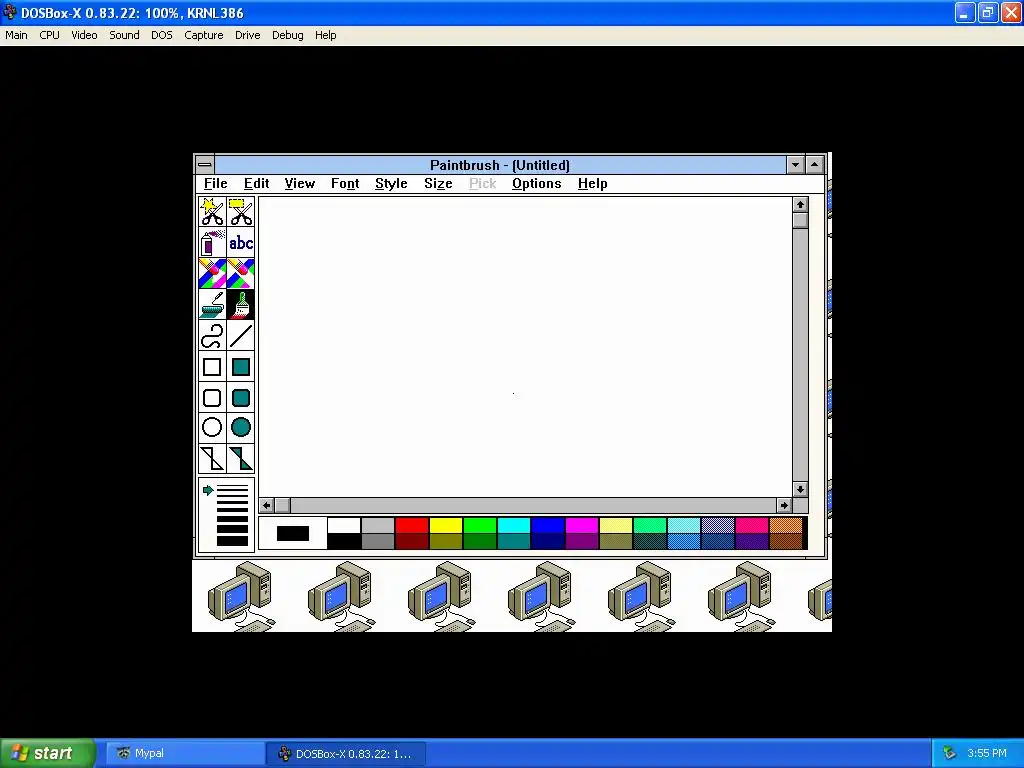Open DOSBox-X CPU menu
1024x768 pixels.
click(50, 35)
